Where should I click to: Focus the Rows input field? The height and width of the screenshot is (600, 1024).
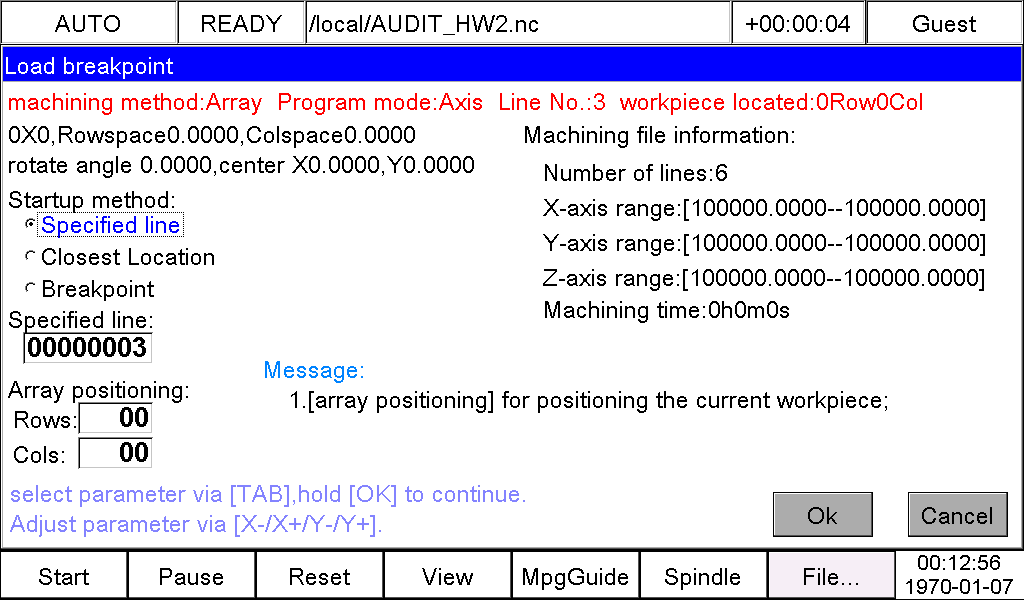[115, 418]
